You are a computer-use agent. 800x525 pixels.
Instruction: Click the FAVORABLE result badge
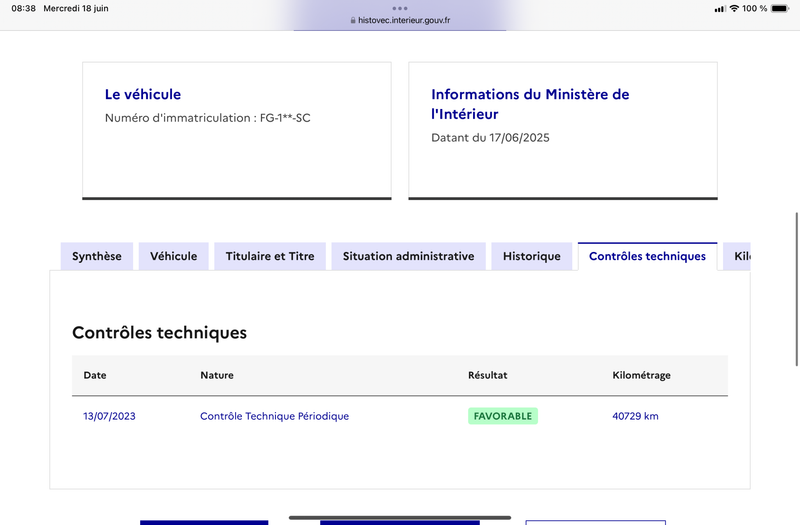tap(503, 416)
